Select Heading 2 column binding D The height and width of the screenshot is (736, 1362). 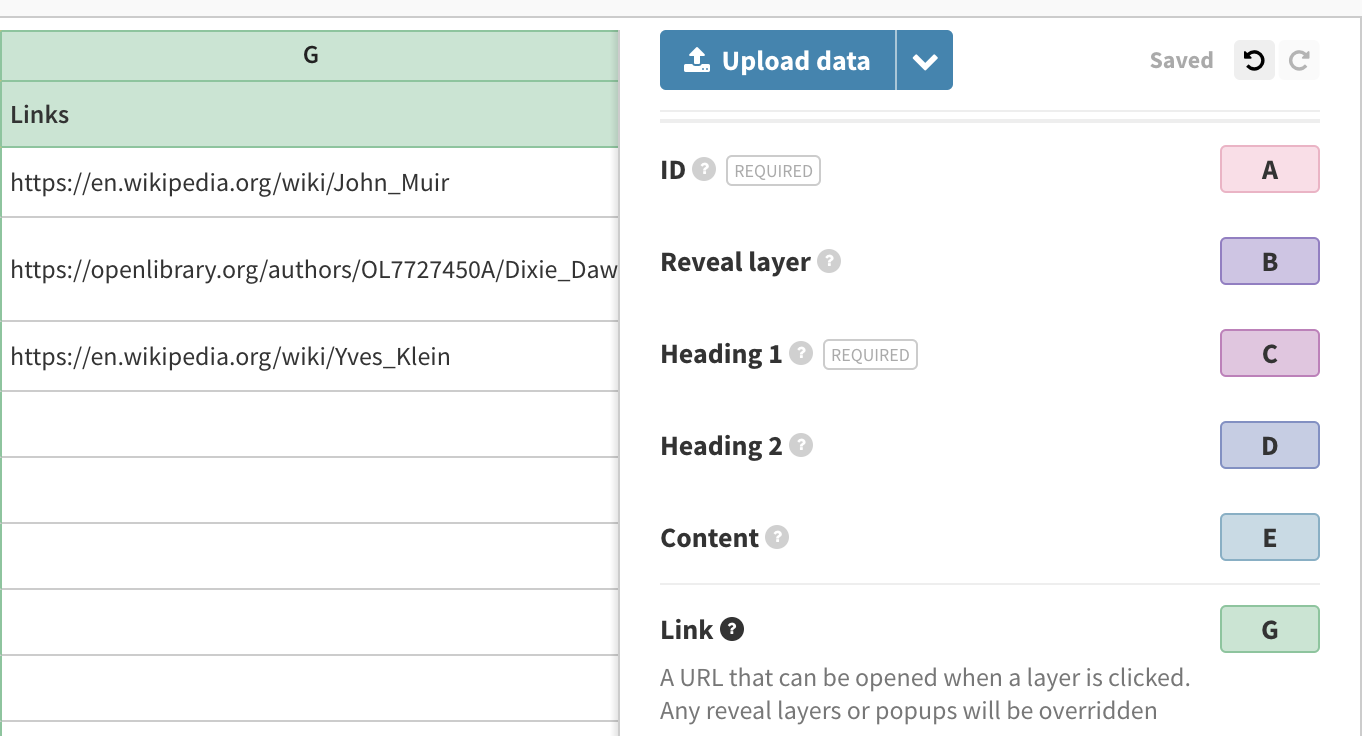[1269, 446]
